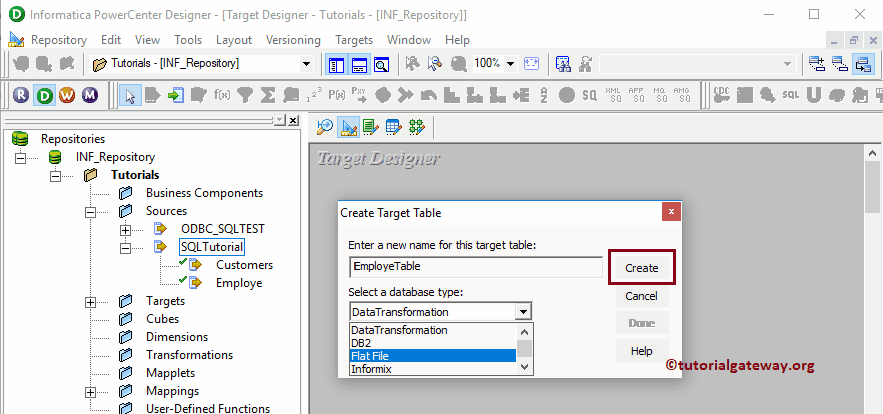Expand the Targets node
883x414 pixels.
(x=90, y=302)
